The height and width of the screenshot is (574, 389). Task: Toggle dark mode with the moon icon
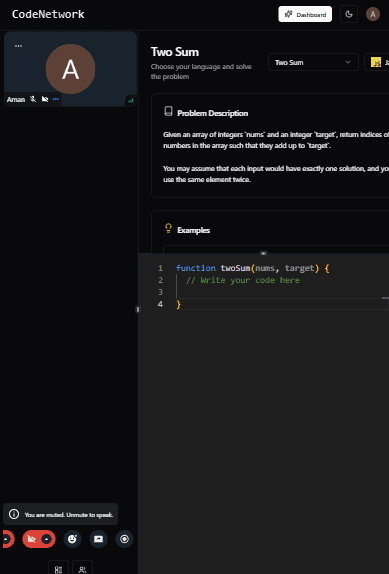[349, 14]
